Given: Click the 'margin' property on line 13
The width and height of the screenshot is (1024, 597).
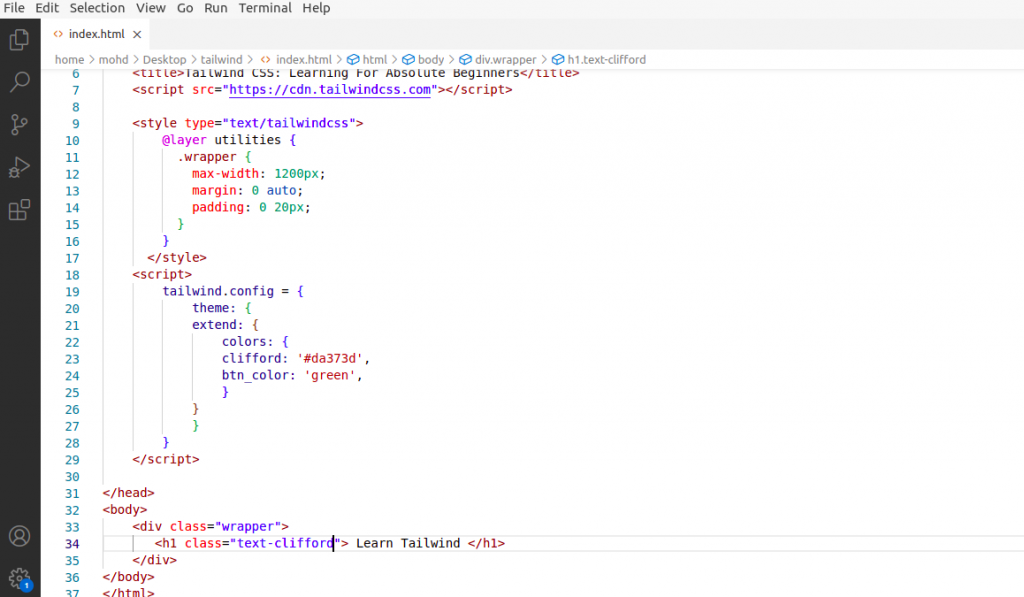Looking at the screenshot, I should pyautogui.click(x=214, y=190).
